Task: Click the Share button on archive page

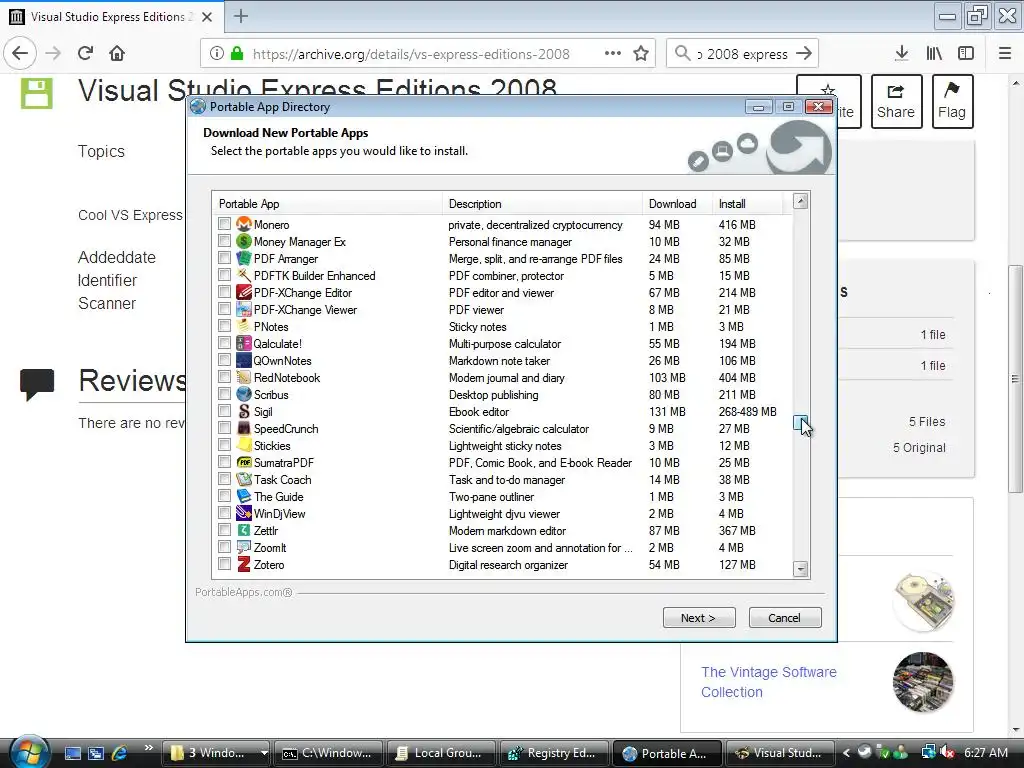Action: click(x=896, y=101)
